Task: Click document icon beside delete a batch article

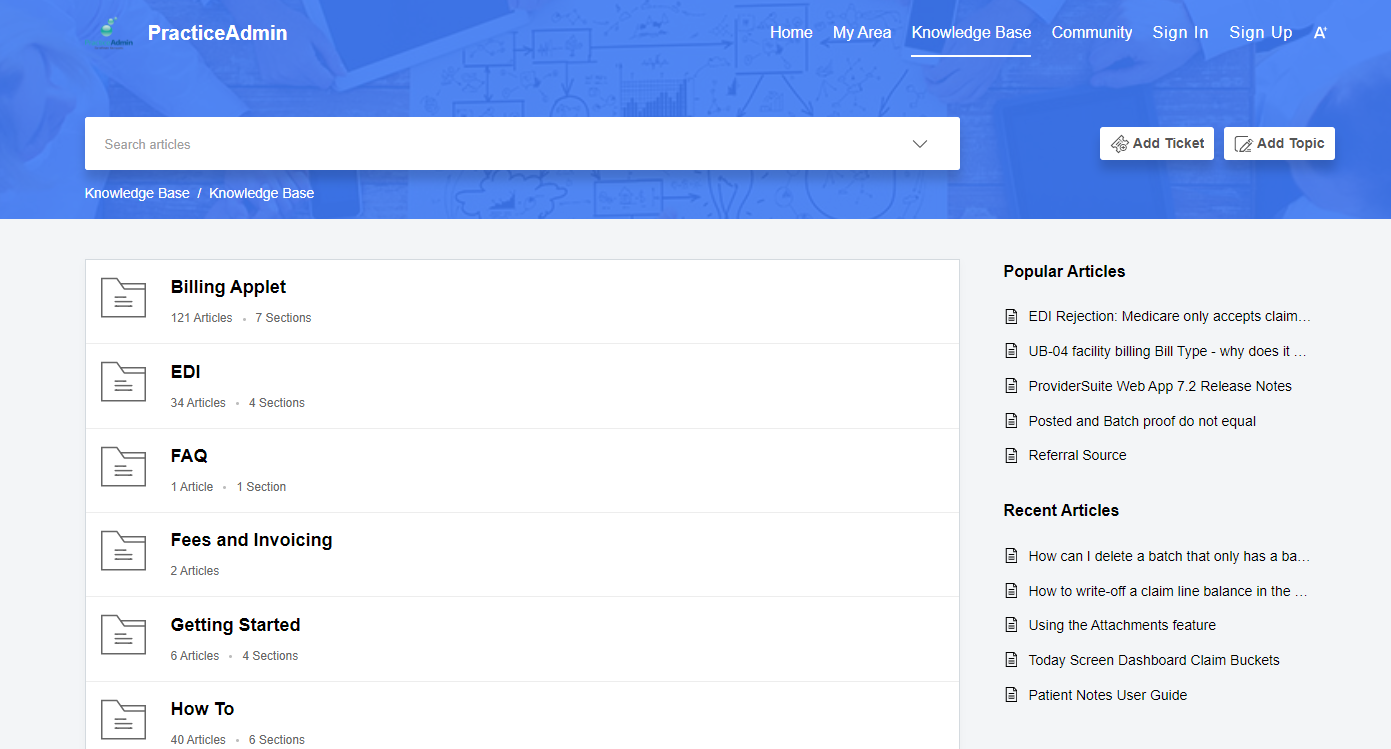Action: click(x=1011, y=556)
